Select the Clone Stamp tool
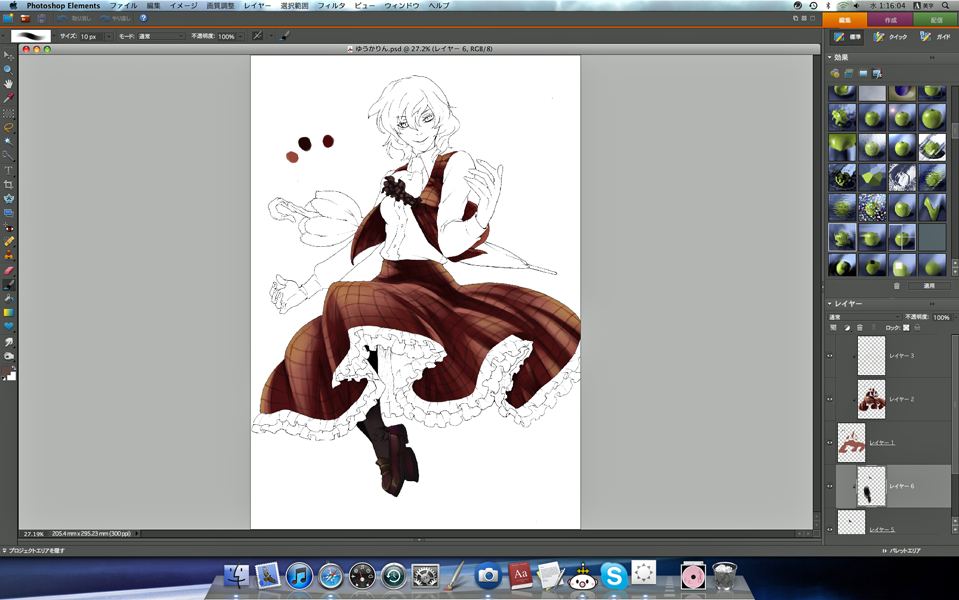959x600 pixels. (9, 256)
